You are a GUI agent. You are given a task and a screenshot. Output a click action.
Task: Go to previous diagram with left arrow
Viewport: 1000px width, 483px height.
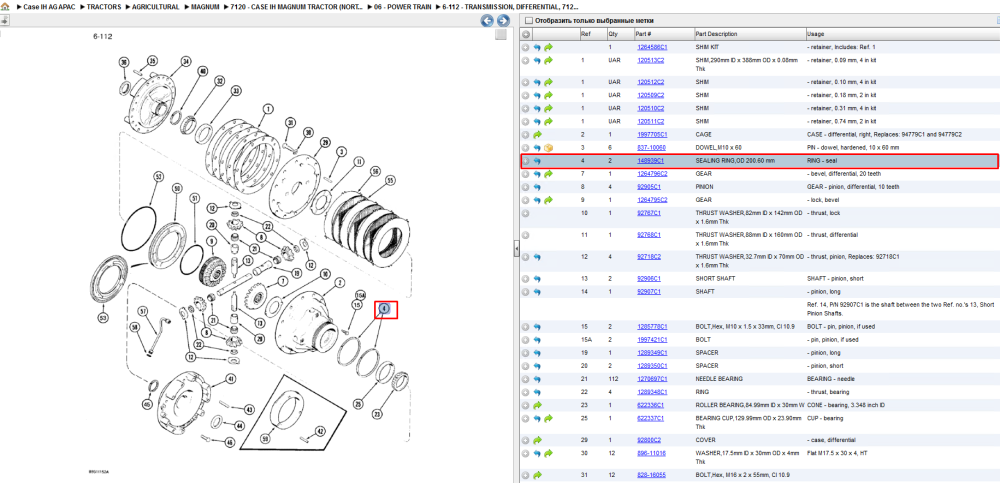pos(487,20)
